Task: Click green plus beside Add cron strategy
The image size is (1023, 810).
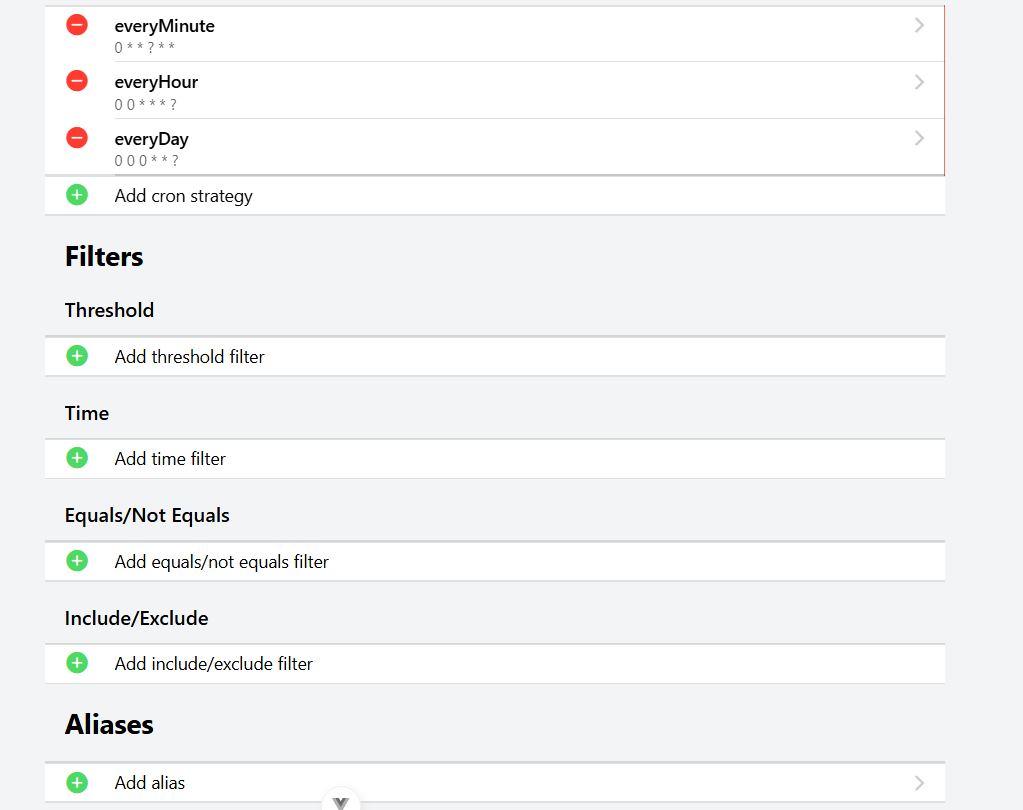Action: pyautogui.click(x=77, y=195)
